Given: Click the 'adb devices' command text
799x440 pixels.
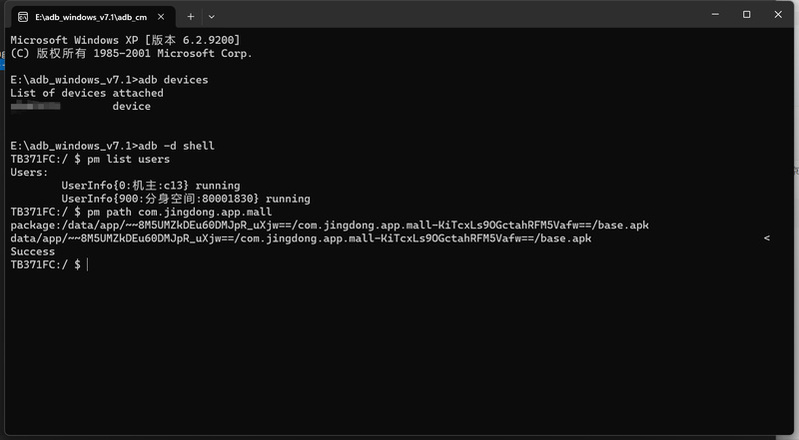Looking at the screenshot, I should coord(173,80).
